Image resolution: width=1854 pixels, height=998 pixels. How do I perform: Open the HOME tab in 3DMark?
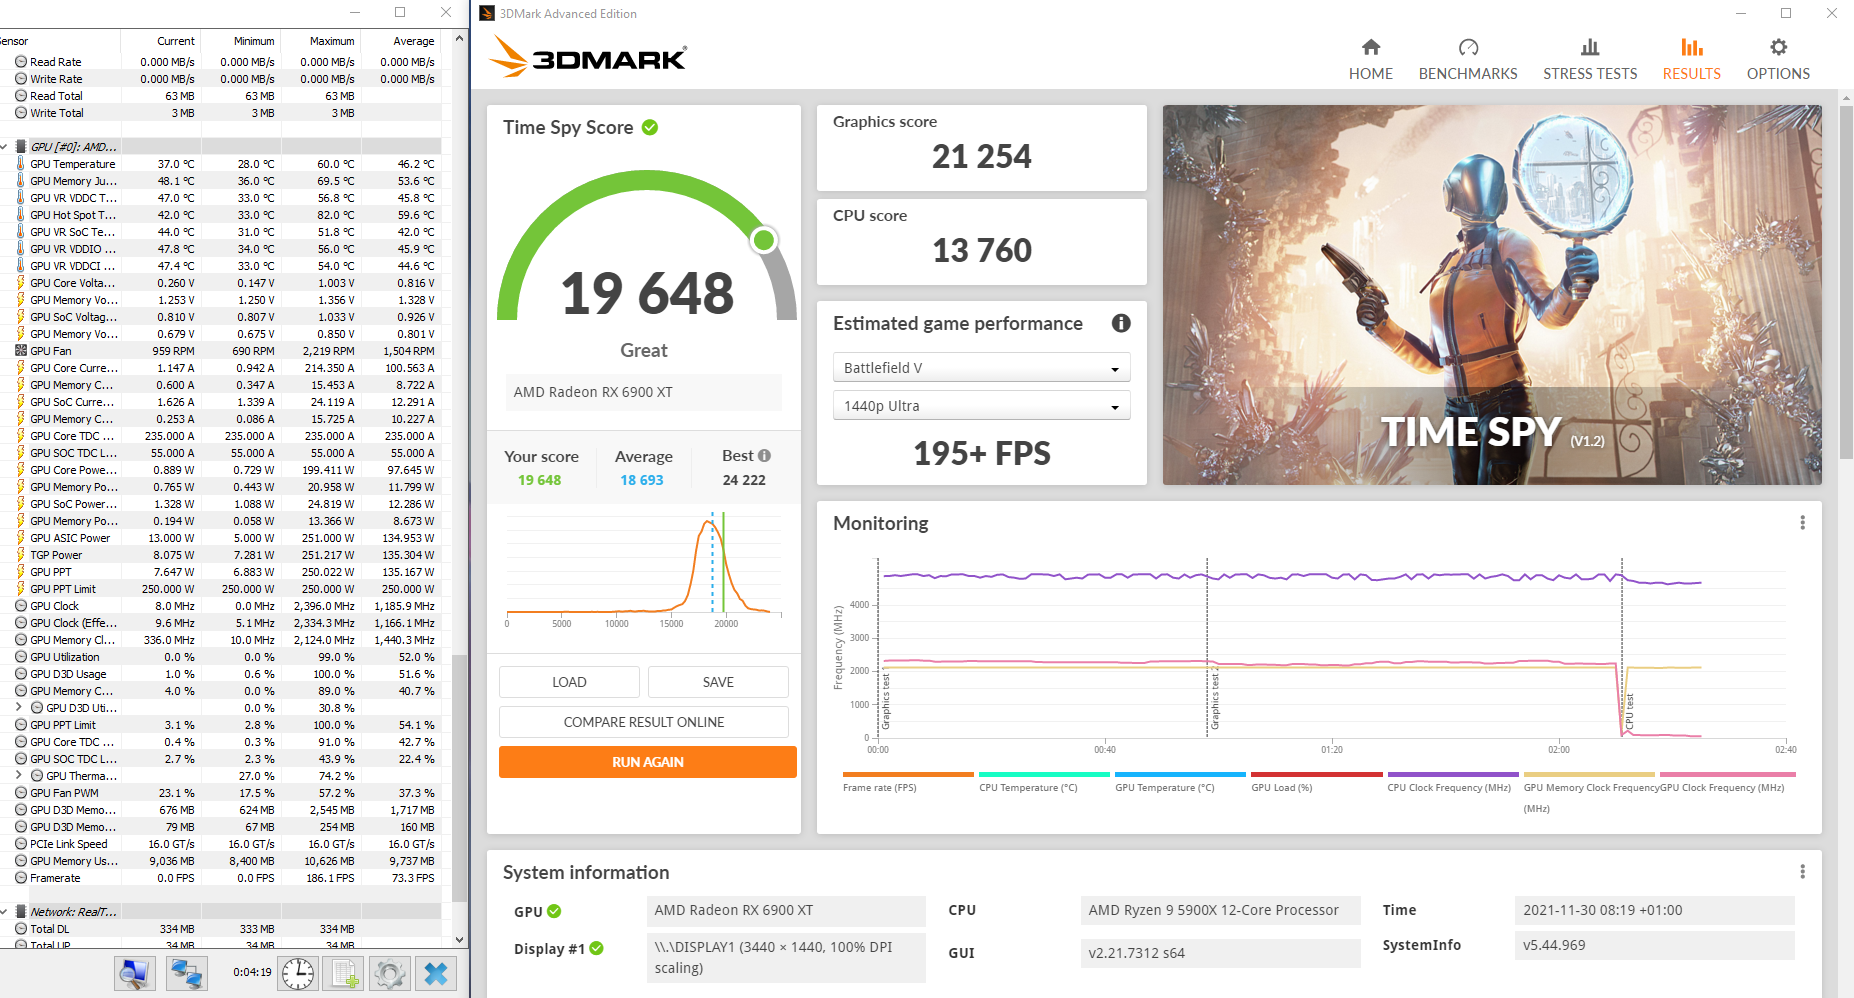point(1370,60)
